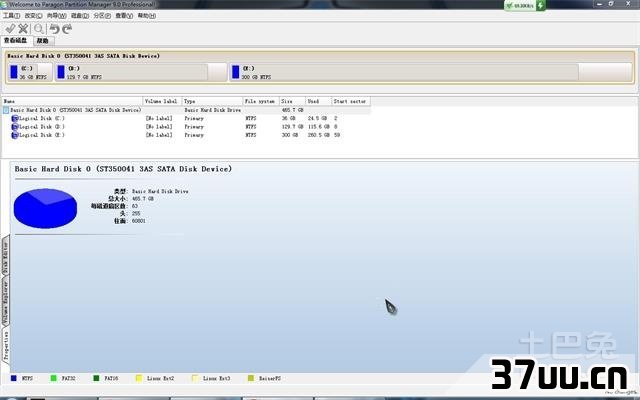This screenshot has height=400, width=640.
Task: Click the [No label] cell in Logical Disk (C:) row
Action: pos(159,118)
